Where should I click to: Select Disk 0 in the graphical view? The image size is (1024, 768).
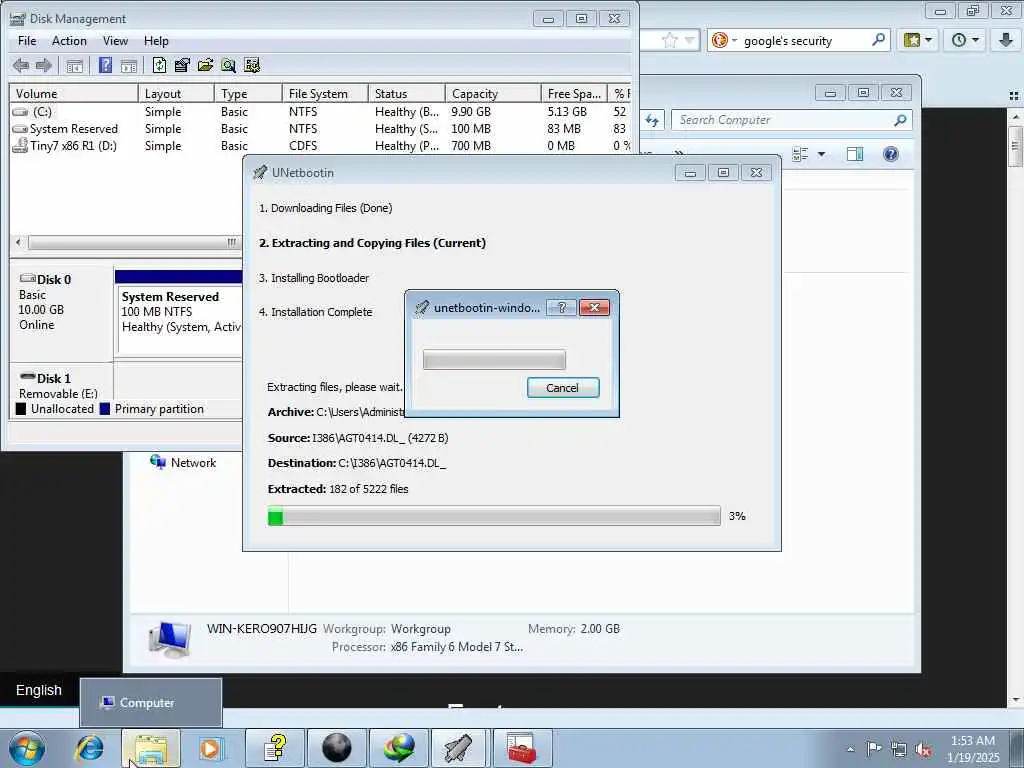(x=61, y=310)
